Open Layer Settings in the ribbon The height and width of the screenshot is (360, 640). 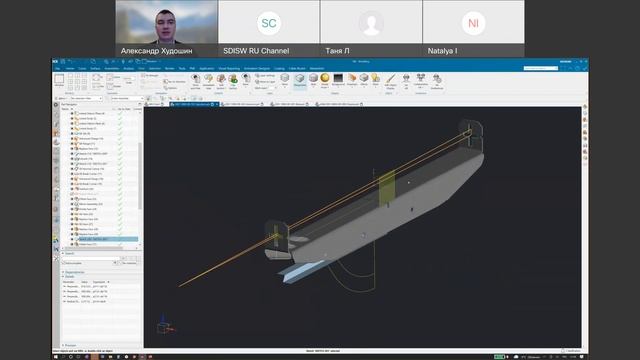coord(265,76)
